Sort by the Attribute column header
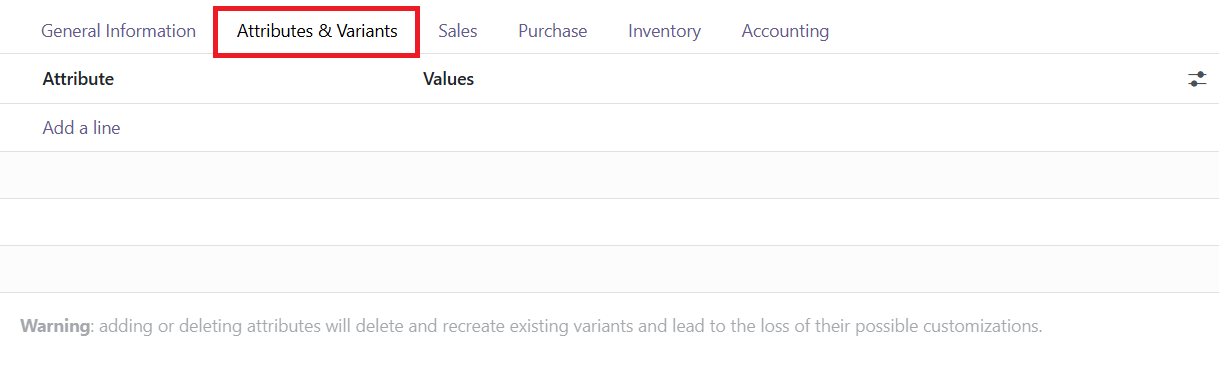This screenshot has height=377, width=1219. 78,79
